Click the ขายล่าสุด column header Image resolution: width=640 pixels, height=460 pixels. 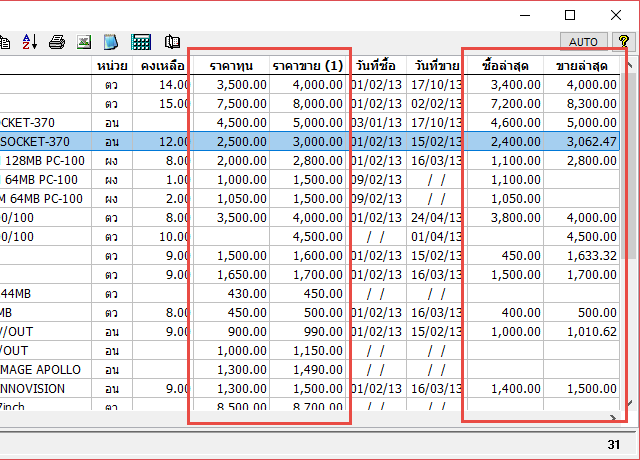click(582, 66)
